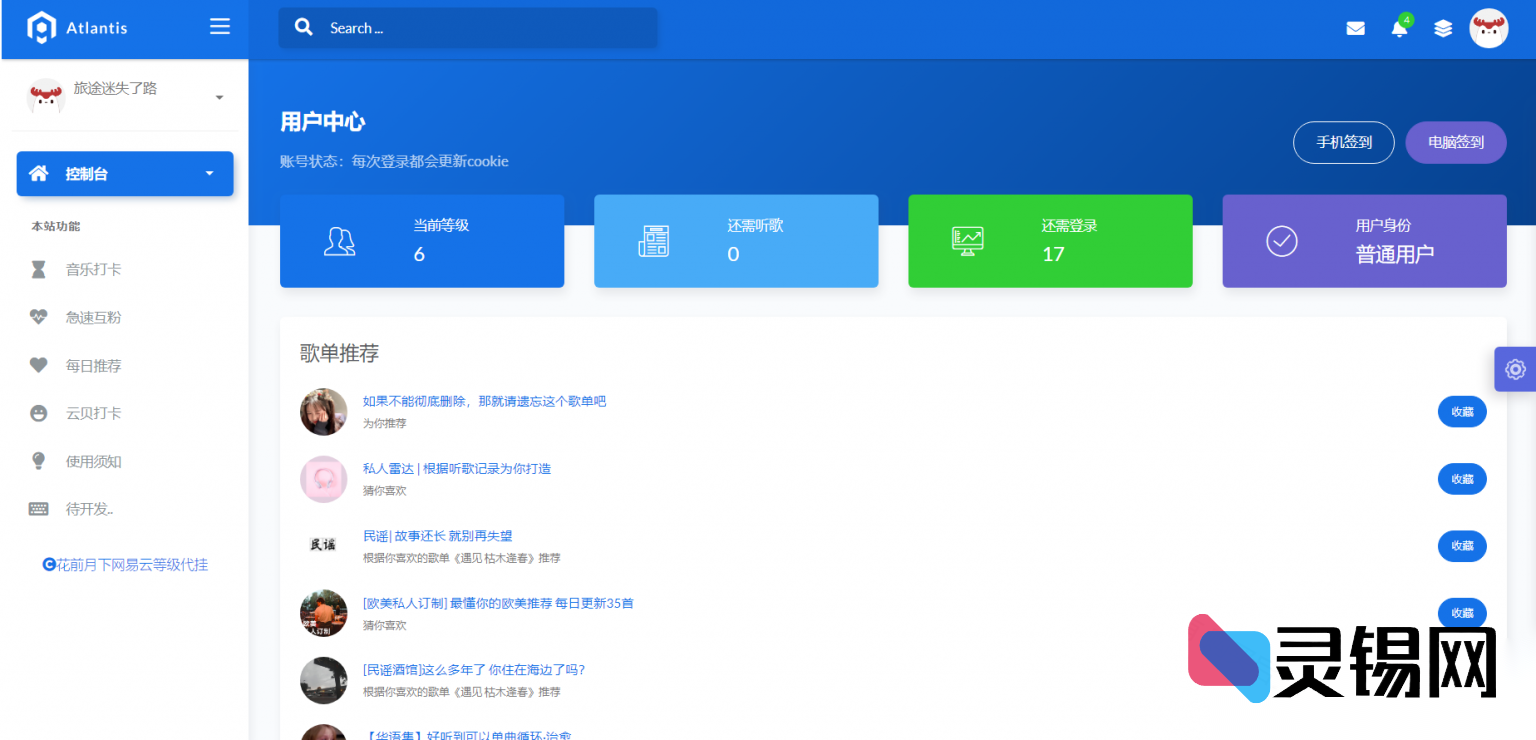
Task: Click the profile avatar in top right corner
Action: click(x=1489, y=28)
